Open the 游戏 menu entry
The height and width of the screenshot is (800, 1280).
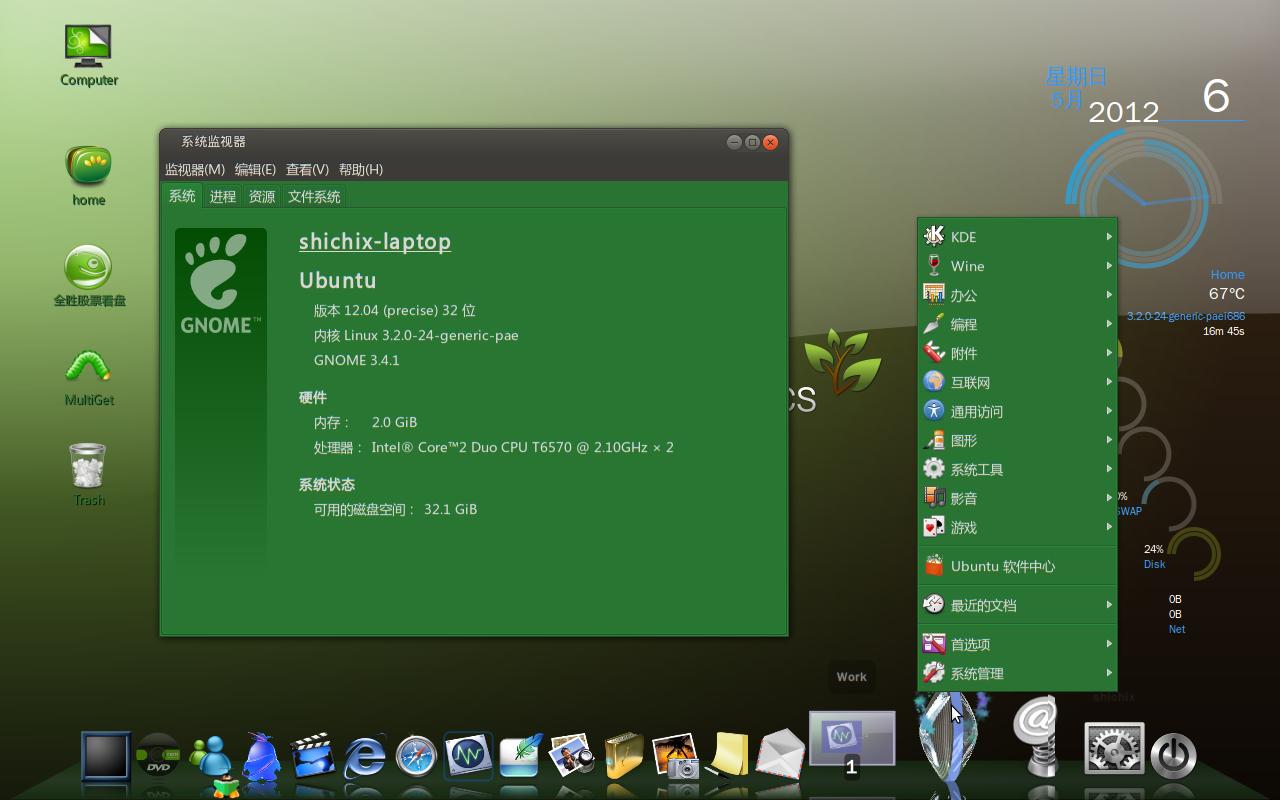[x=1017, y=527]
